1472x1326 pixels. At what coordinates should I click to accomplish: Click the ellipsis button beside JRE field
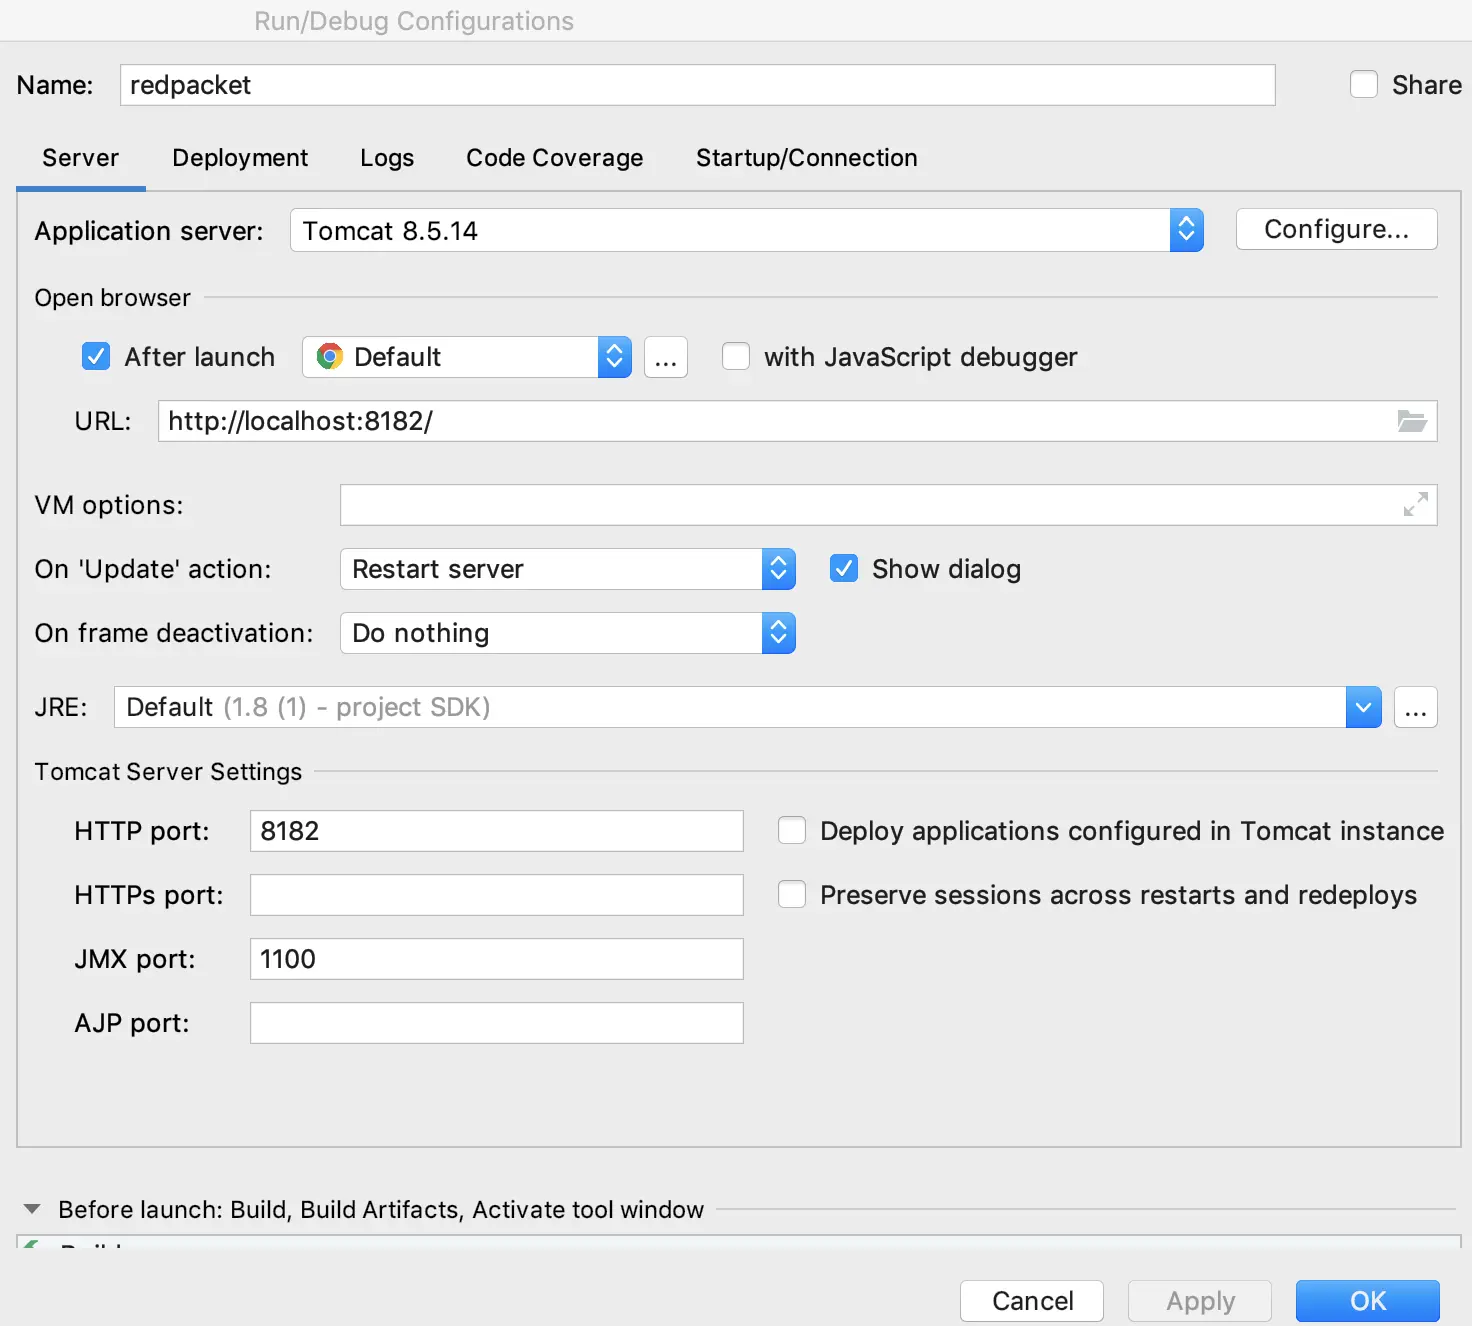pos(1415,708)
